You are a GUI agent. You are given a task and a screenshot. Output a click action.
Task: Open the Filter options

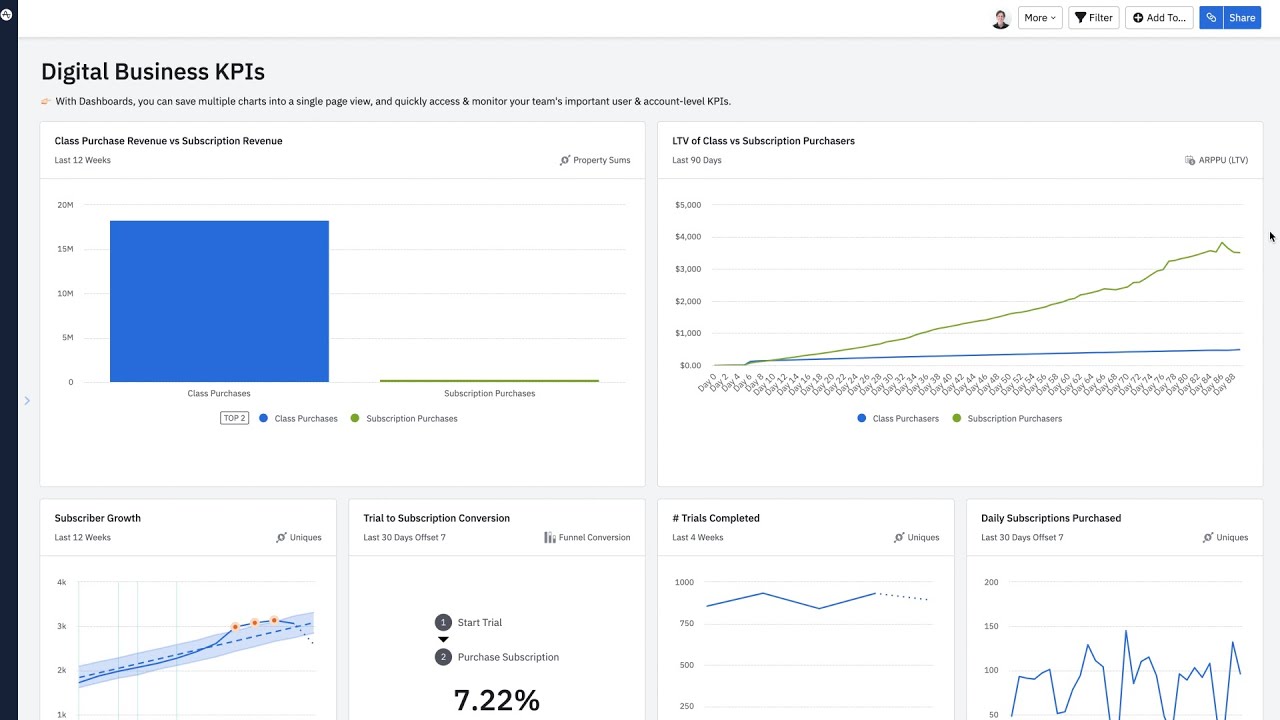click(1093, 18)
